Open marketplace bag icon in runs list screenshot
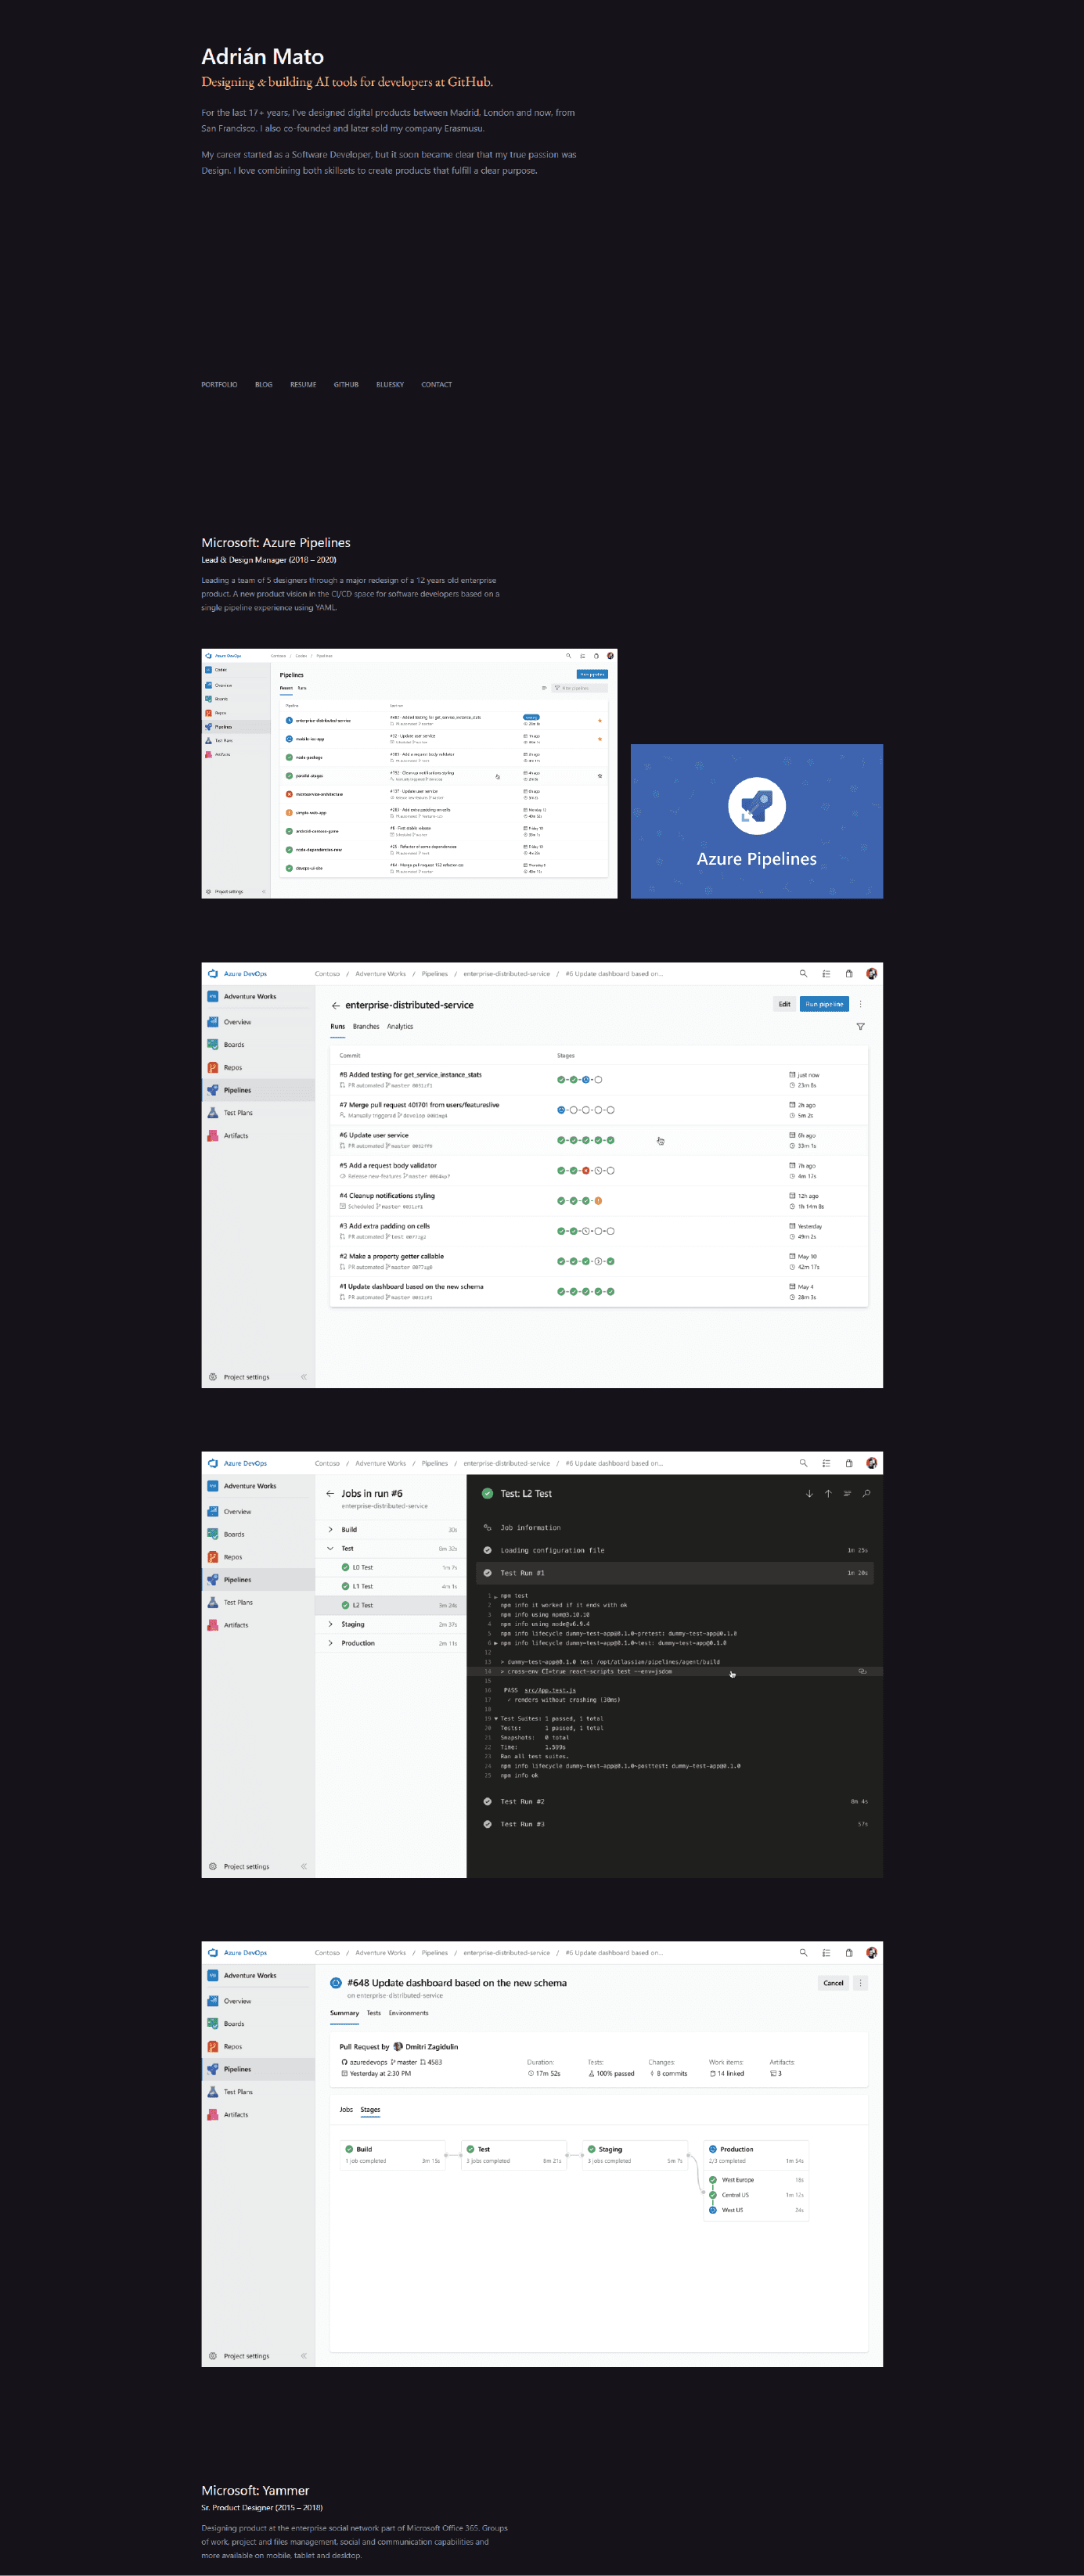The width and height of the screenshot is (1084, 2576). [849, 973]
